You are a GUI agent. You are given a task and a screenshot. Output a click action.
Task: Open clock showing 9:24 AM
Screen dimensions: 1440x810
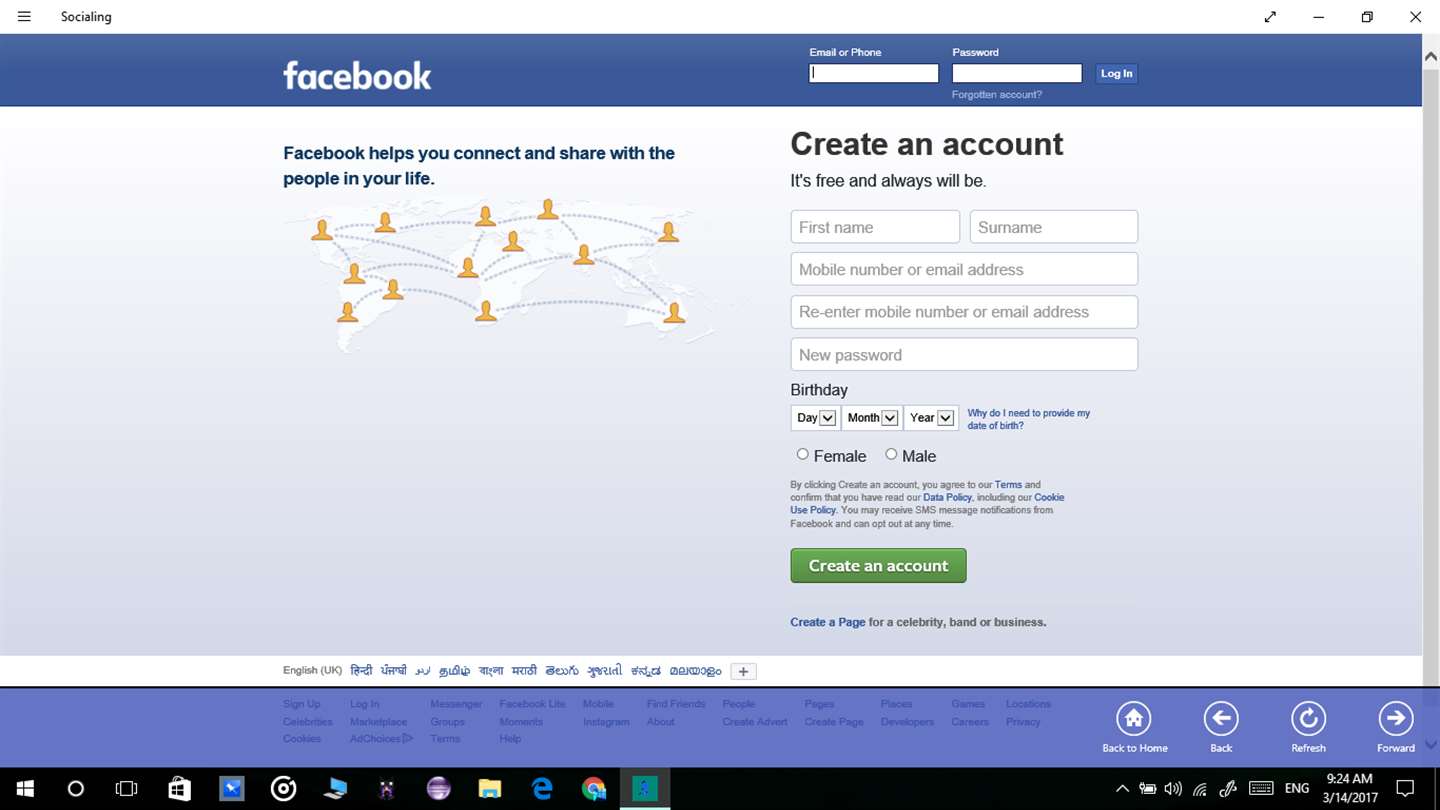1350,779
